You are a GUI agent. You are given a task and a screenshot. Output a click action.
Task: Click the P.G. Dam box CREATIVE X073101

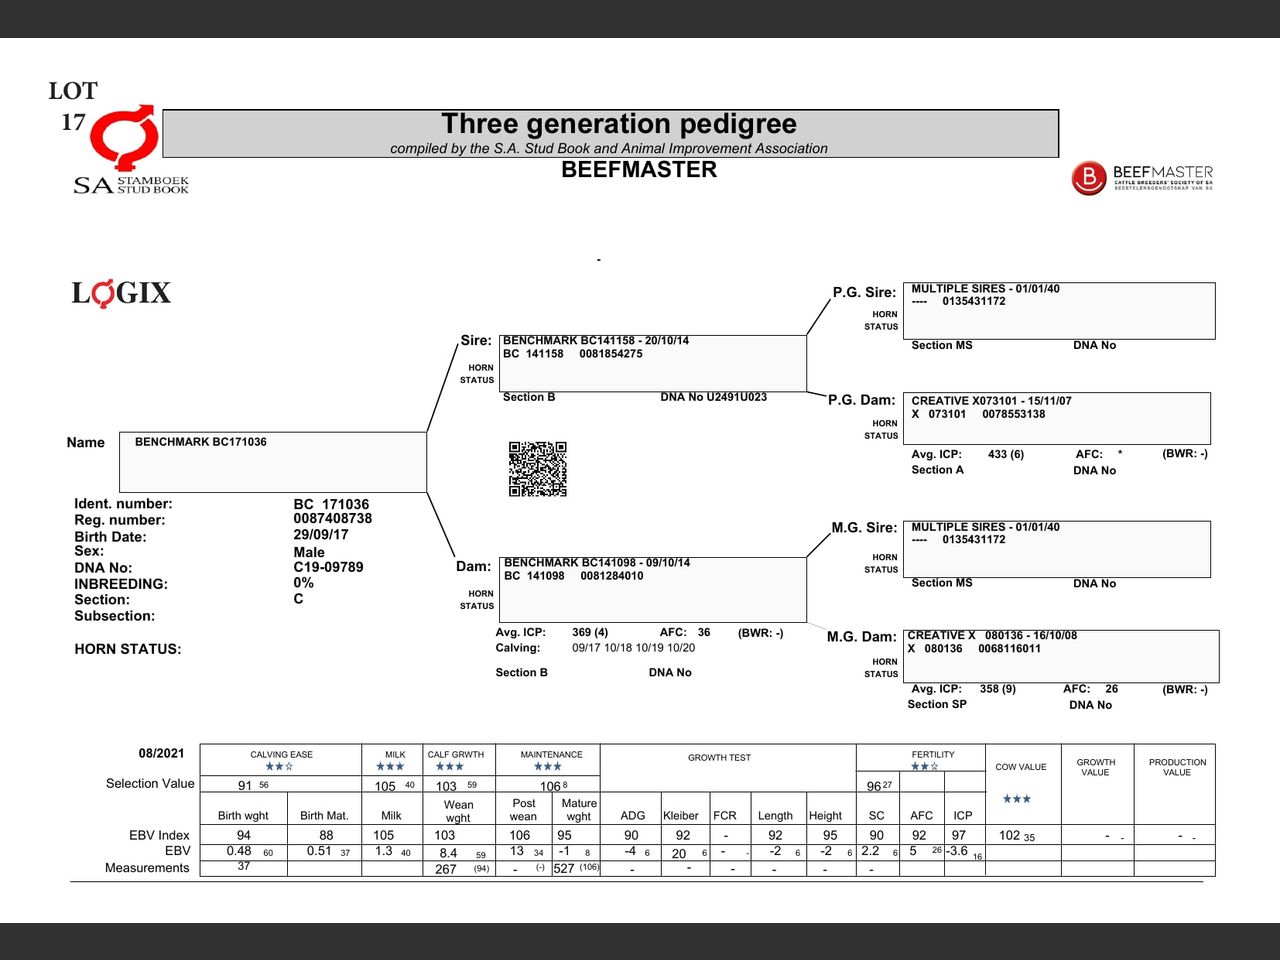[x=1056, y=418]
